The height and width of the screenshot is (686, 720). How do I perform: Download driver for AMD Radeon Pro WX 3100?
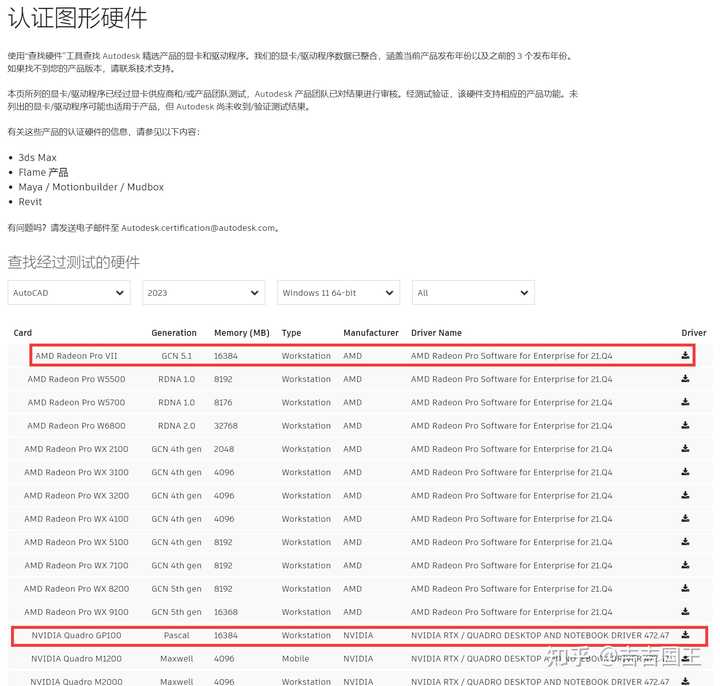coord(685,472)
